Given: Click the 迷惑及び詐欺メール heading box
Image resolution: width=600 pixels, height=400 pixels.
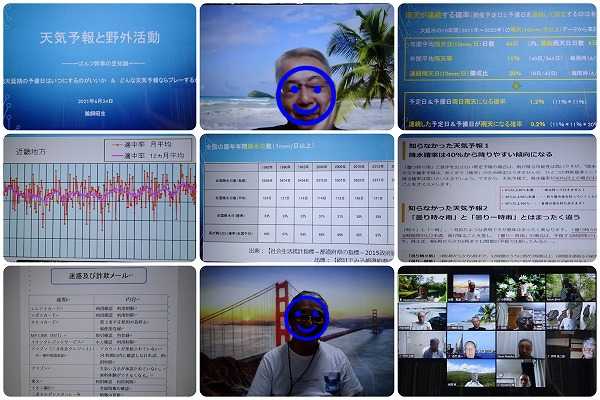Looking at the screenshot, I should pyautogui.click(x=99, y=276).
